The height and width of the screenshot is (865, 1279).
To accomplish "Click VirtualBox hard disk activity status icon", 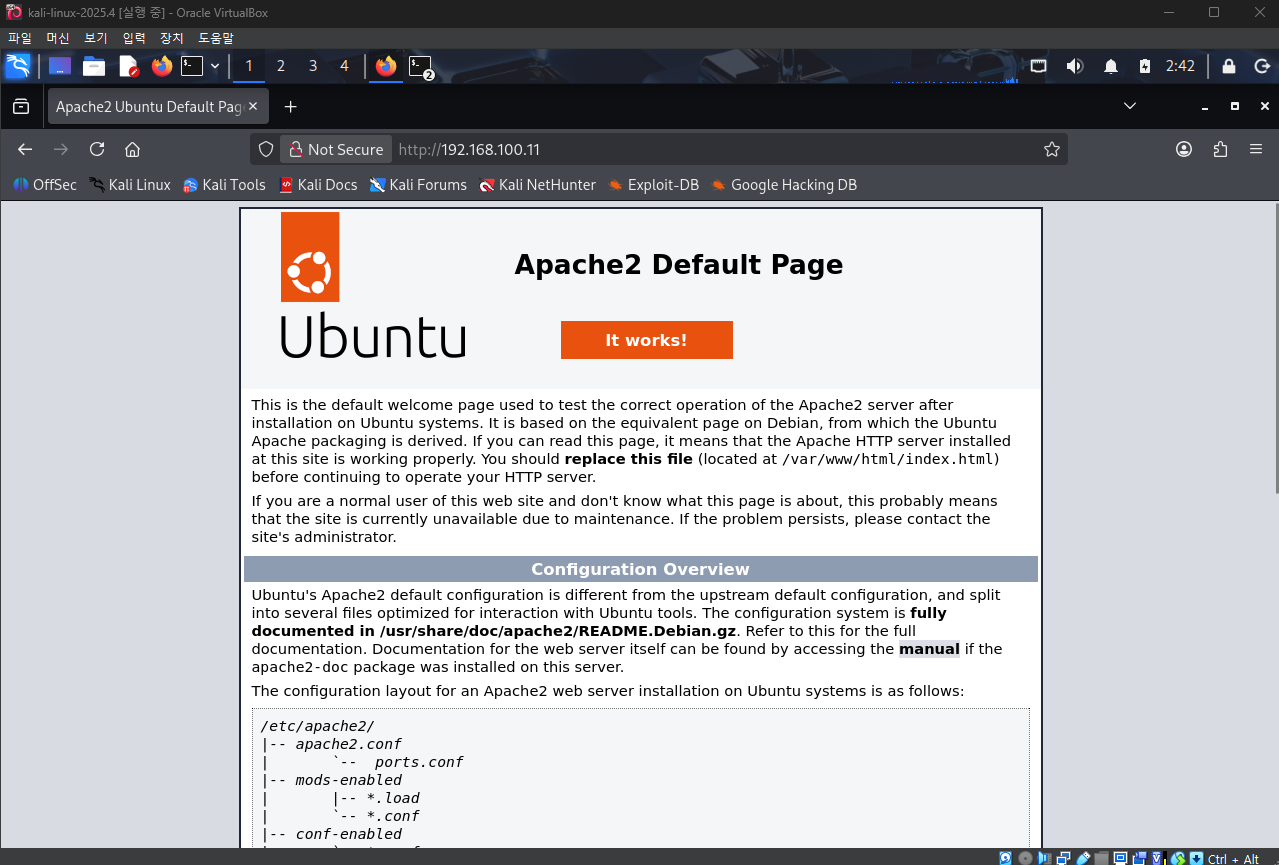I will tap(1006, 858).
